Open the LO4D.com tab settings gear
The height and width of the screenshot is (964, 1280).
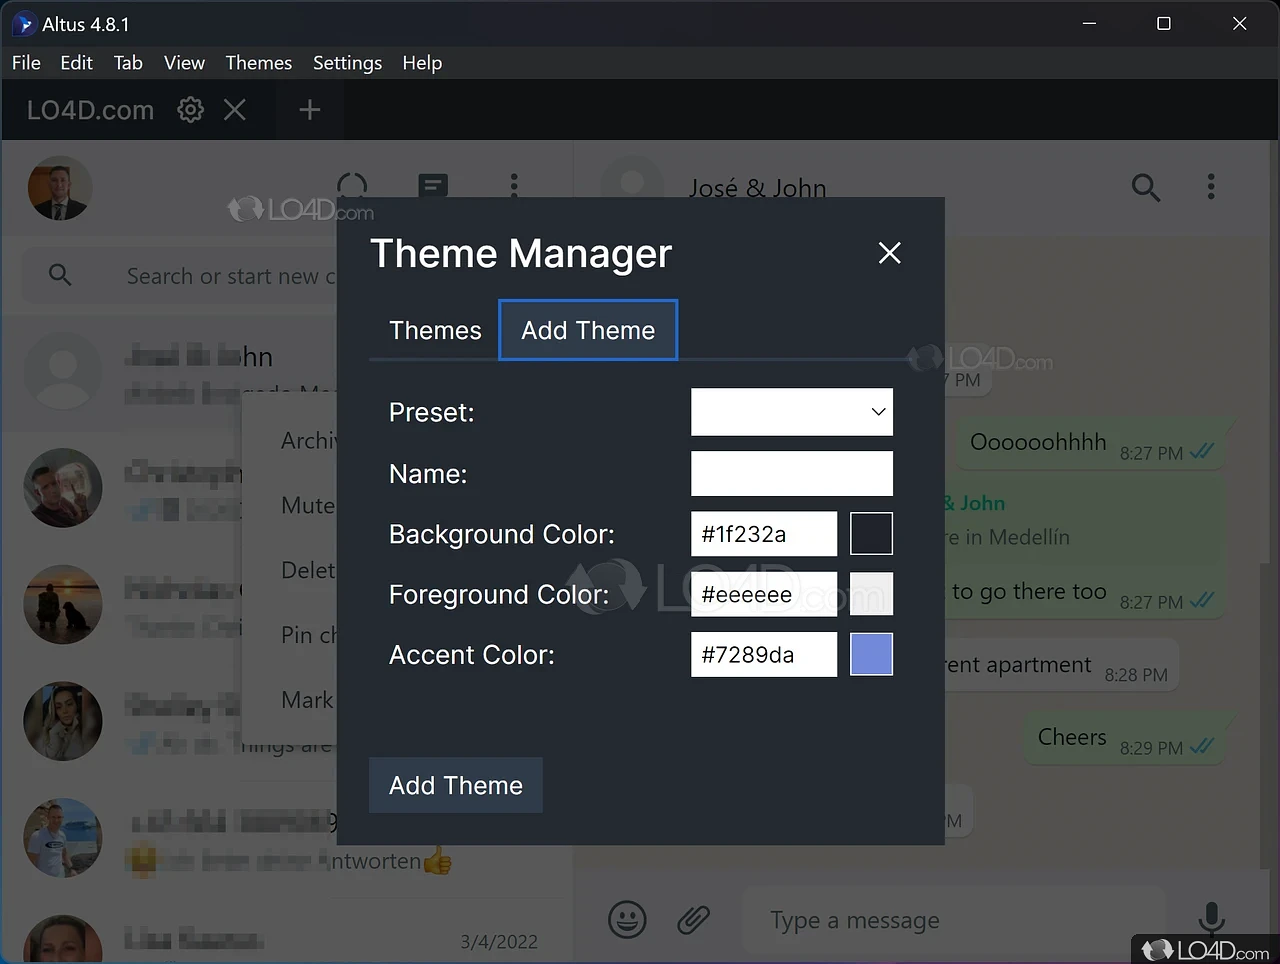coord(190,110)
